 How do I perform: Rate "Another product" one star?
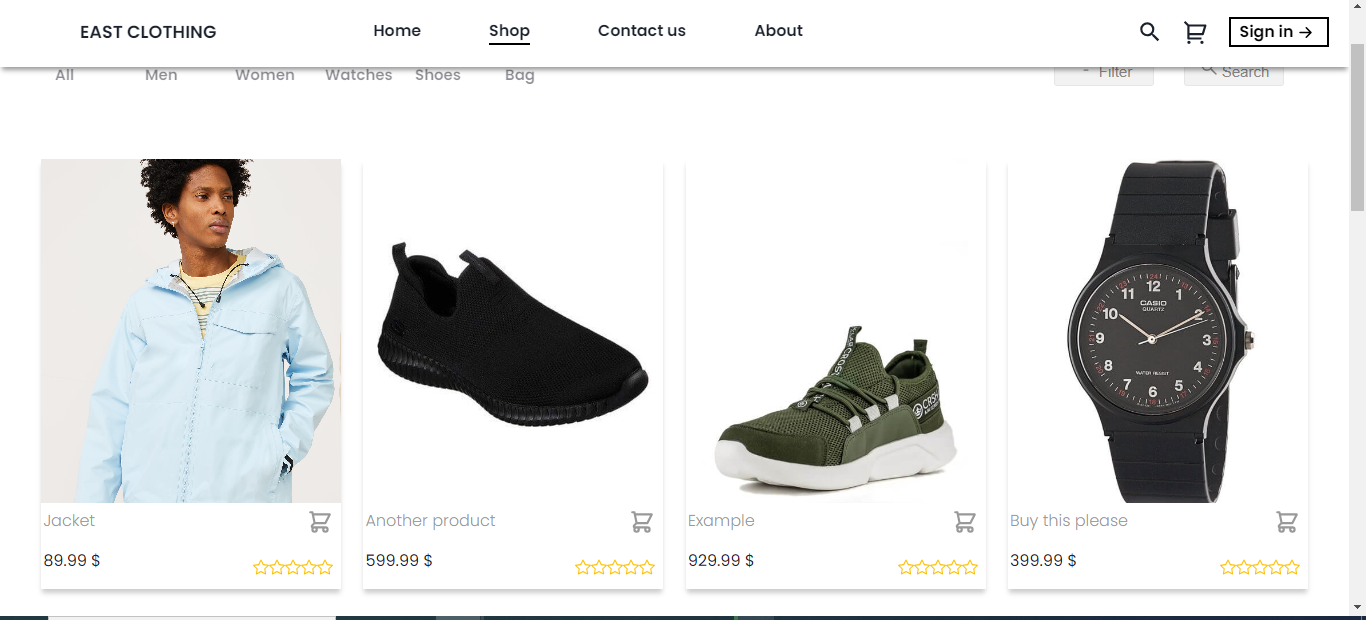pos(583,567)
